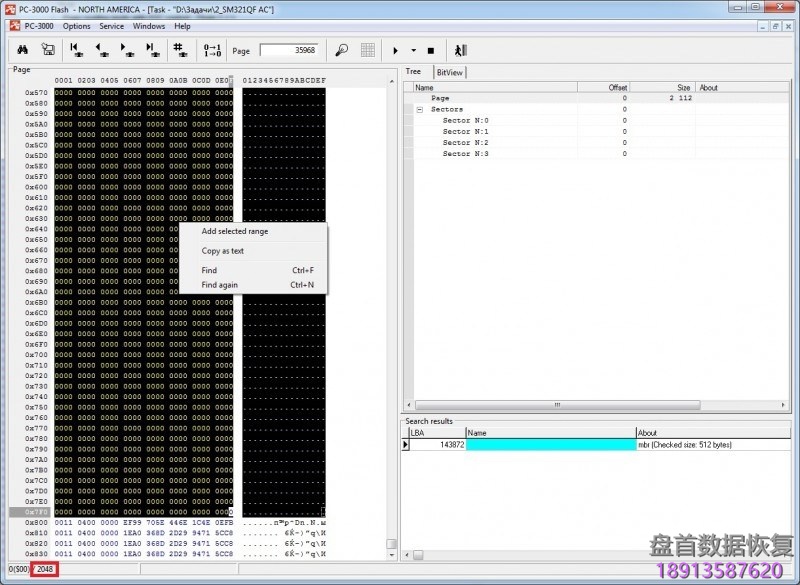Switch to the BitView tab

point(449,72)
